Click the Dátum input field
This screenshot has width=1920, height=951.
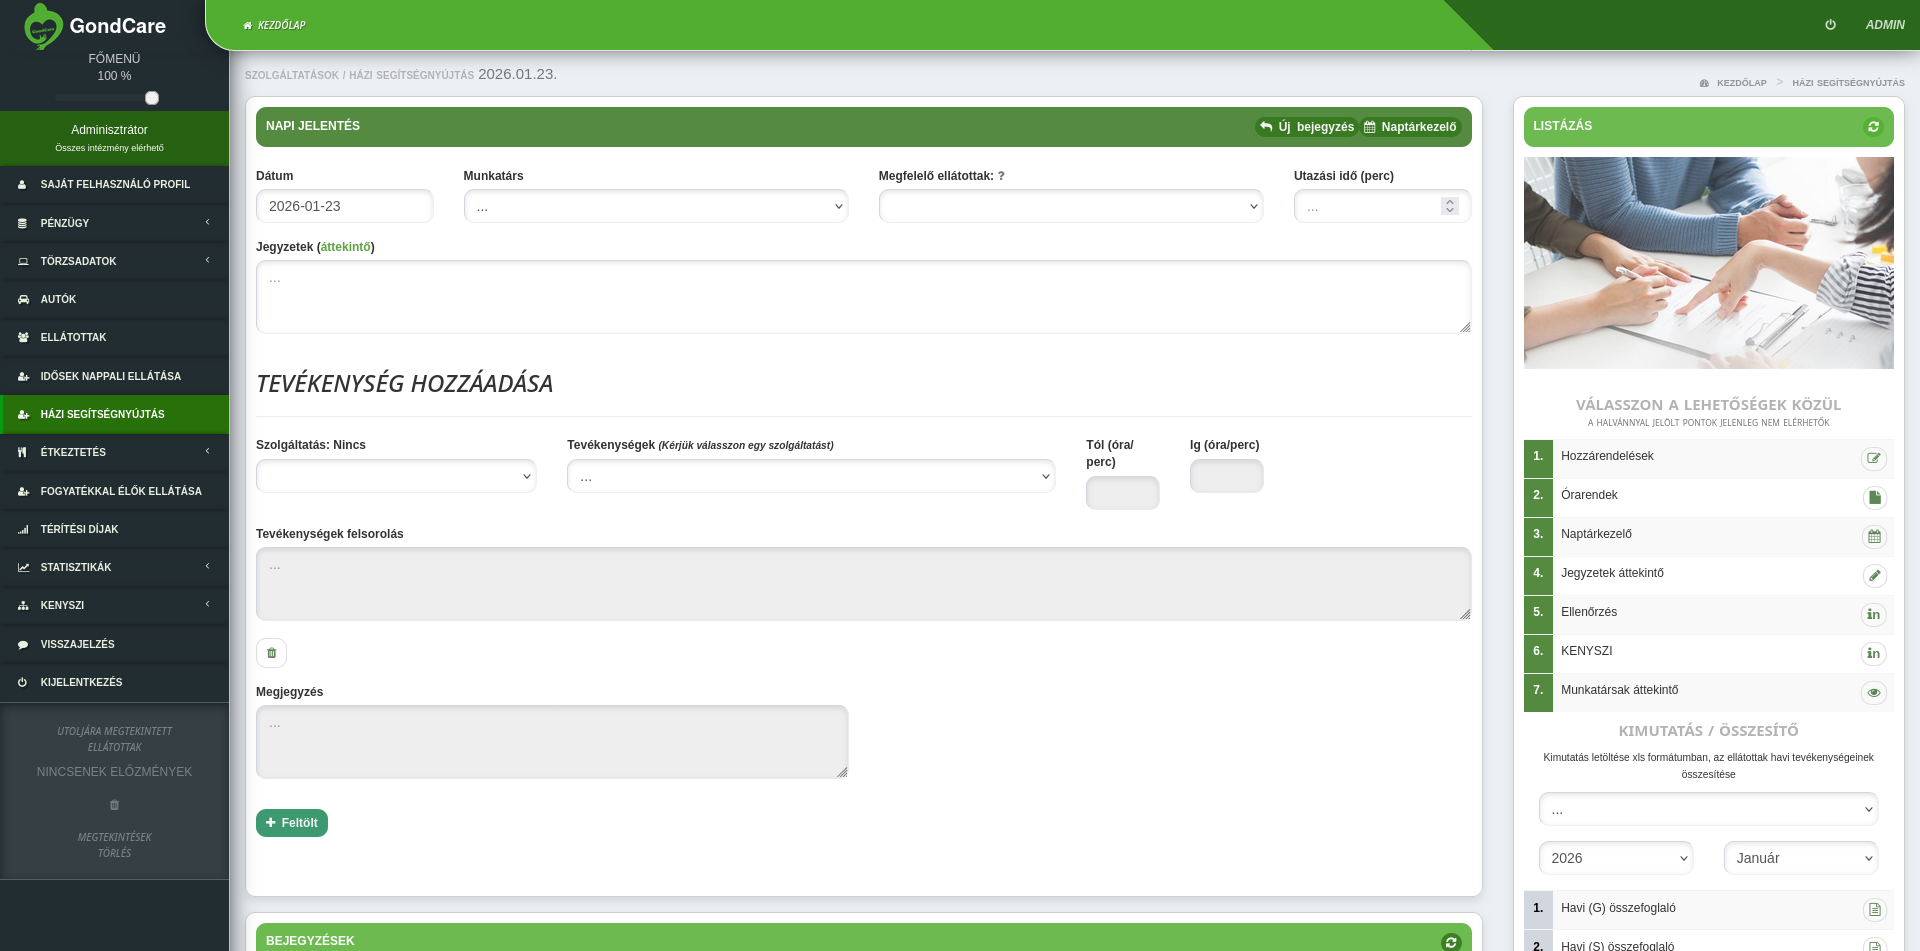pyautogui.click(x=344, y=206)
